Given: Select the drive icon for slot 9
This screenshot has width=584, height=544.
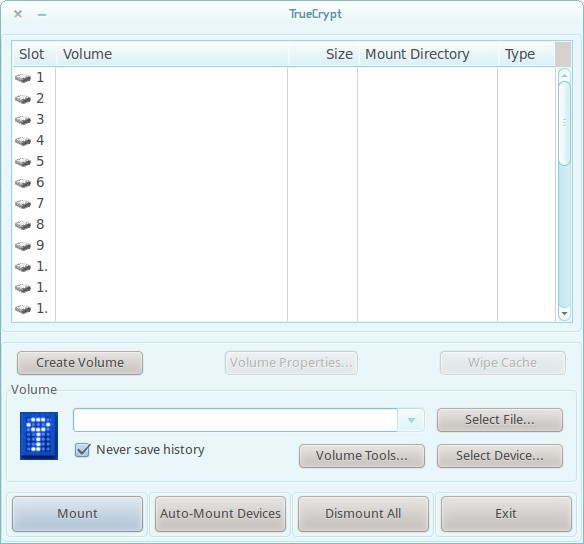Looking at the screenshot, I should (23, 246).
